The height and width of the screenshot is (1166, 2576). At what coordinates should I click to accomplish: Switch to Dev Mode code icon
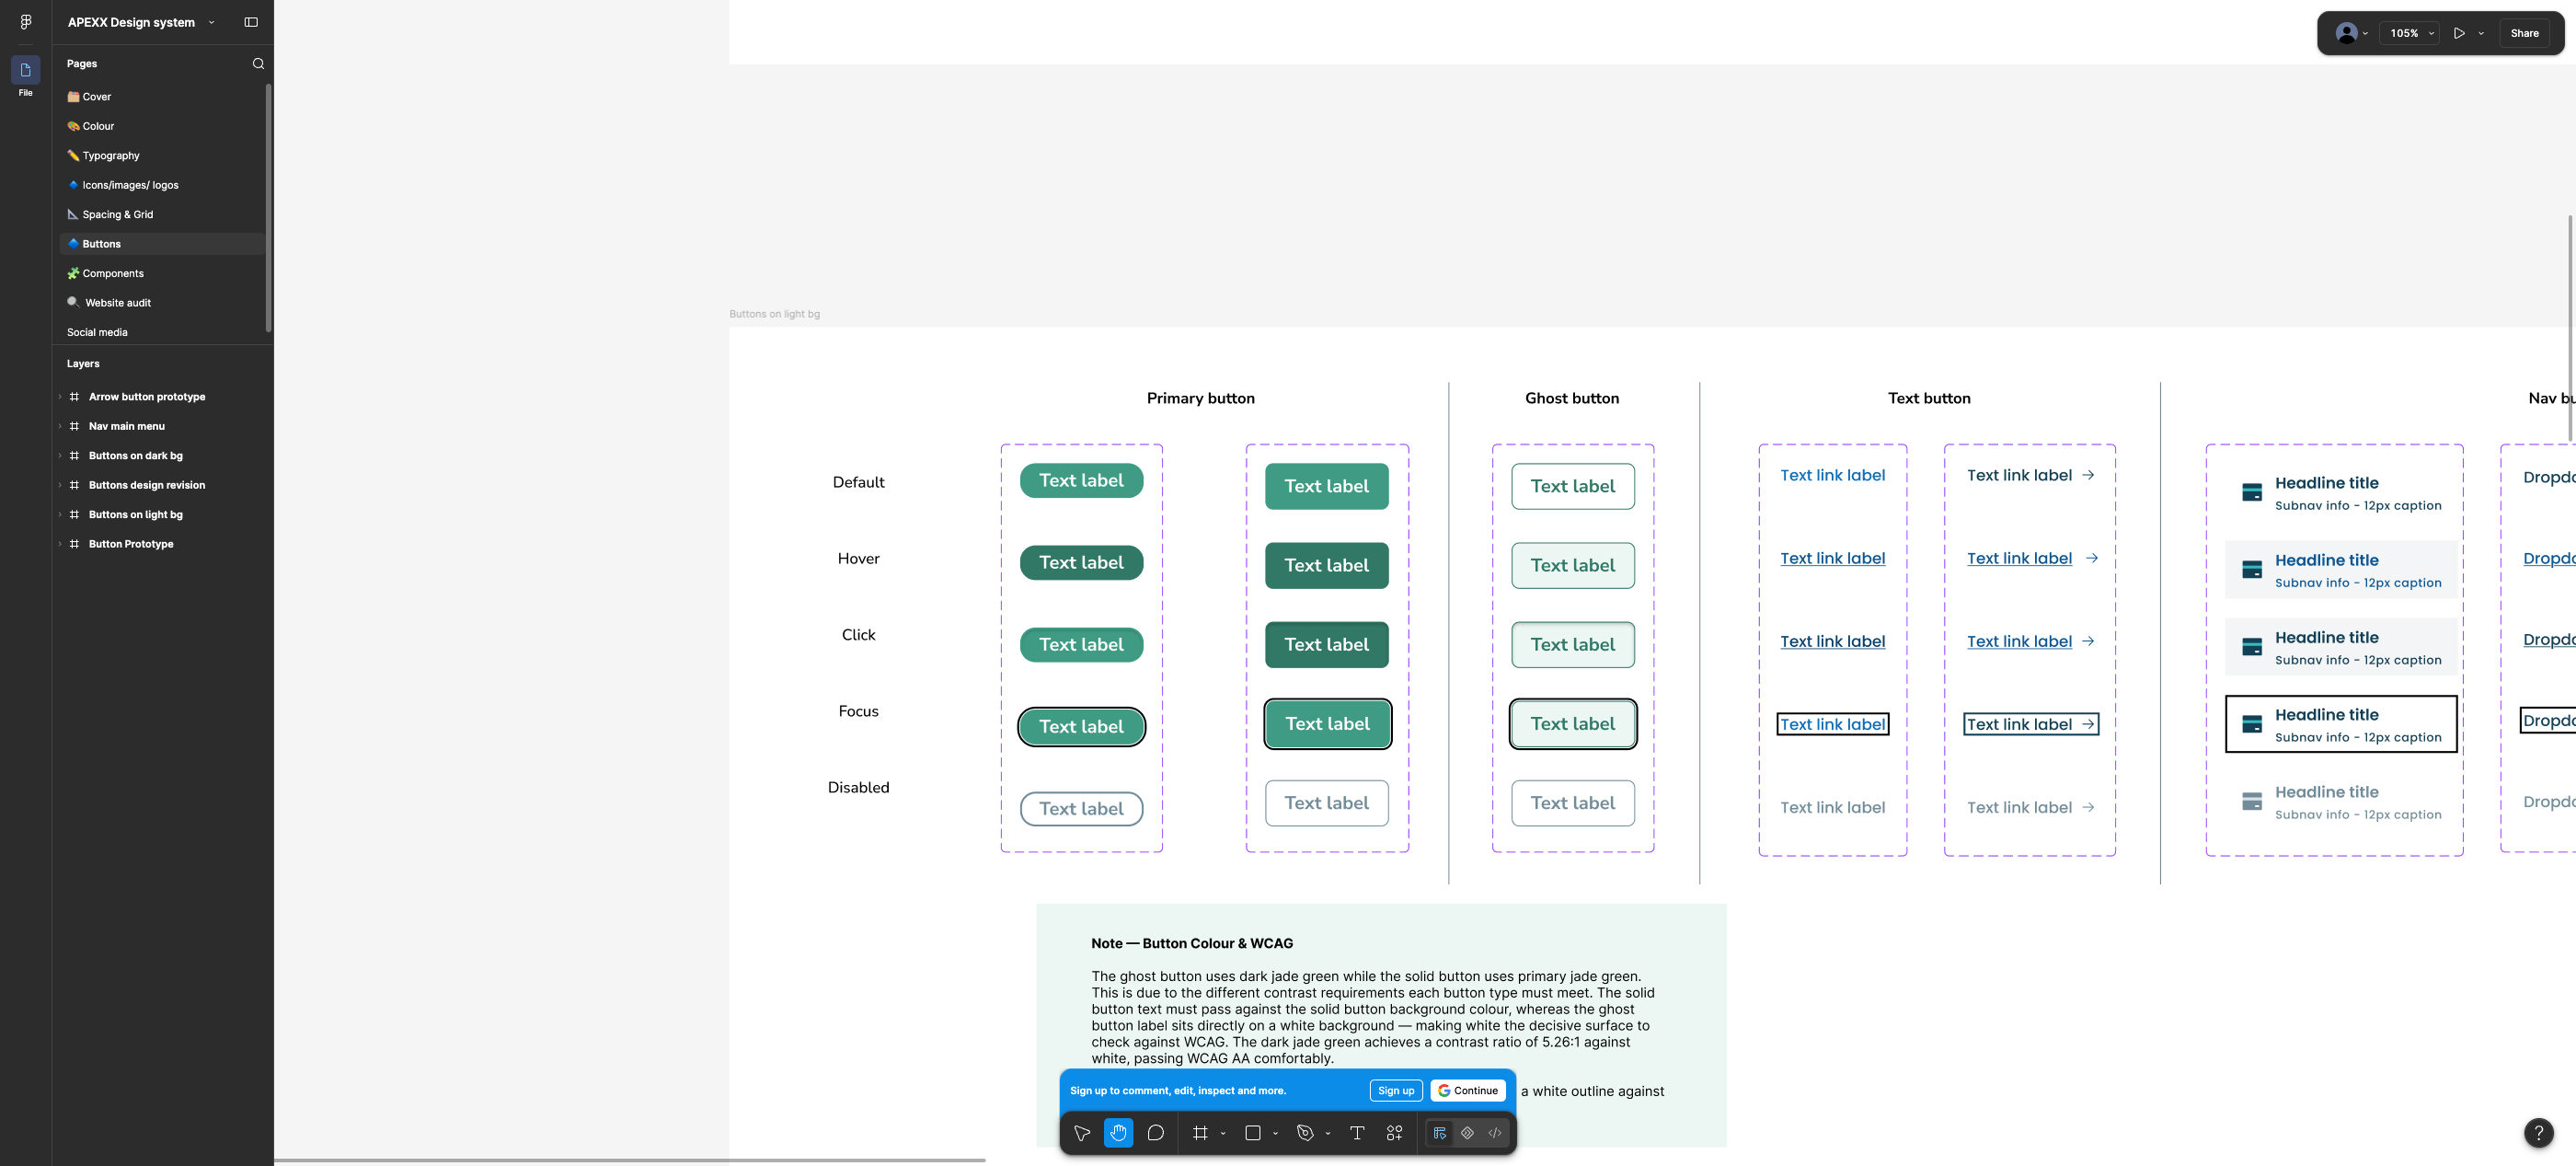click(1495, 1133)
